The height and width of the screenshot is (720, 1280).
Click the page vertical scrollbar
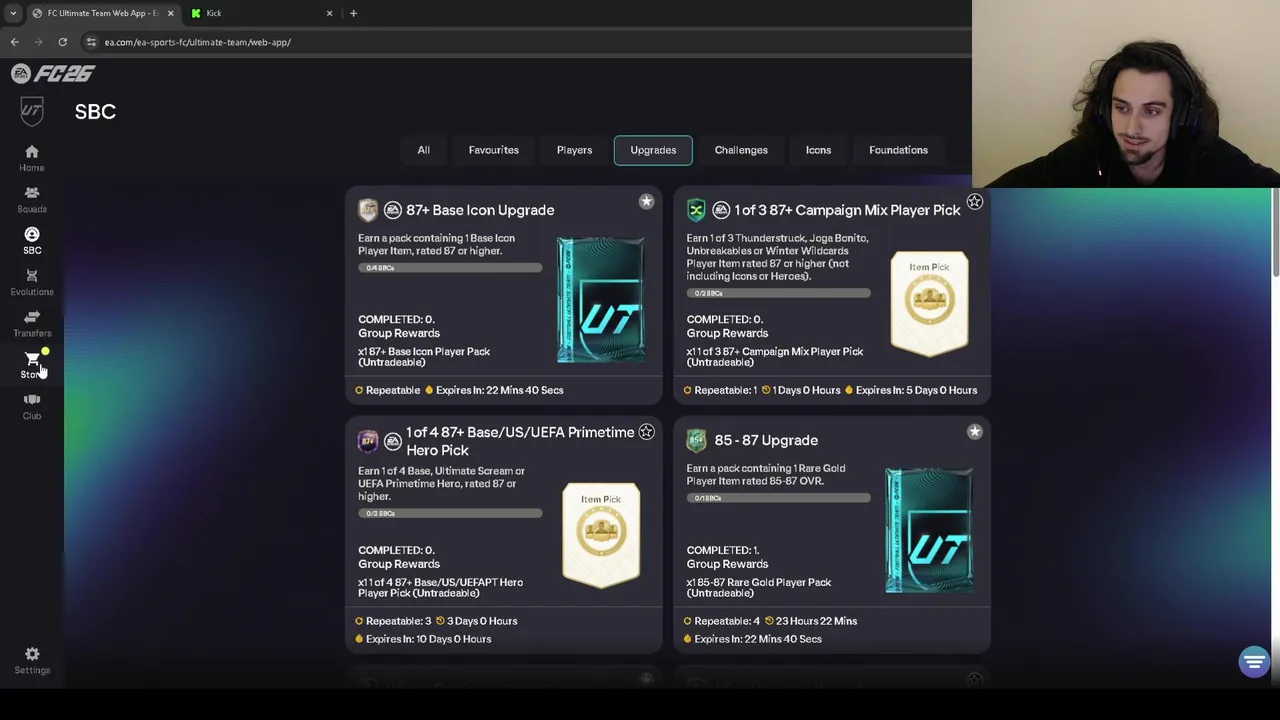[x=1275, y=232]
